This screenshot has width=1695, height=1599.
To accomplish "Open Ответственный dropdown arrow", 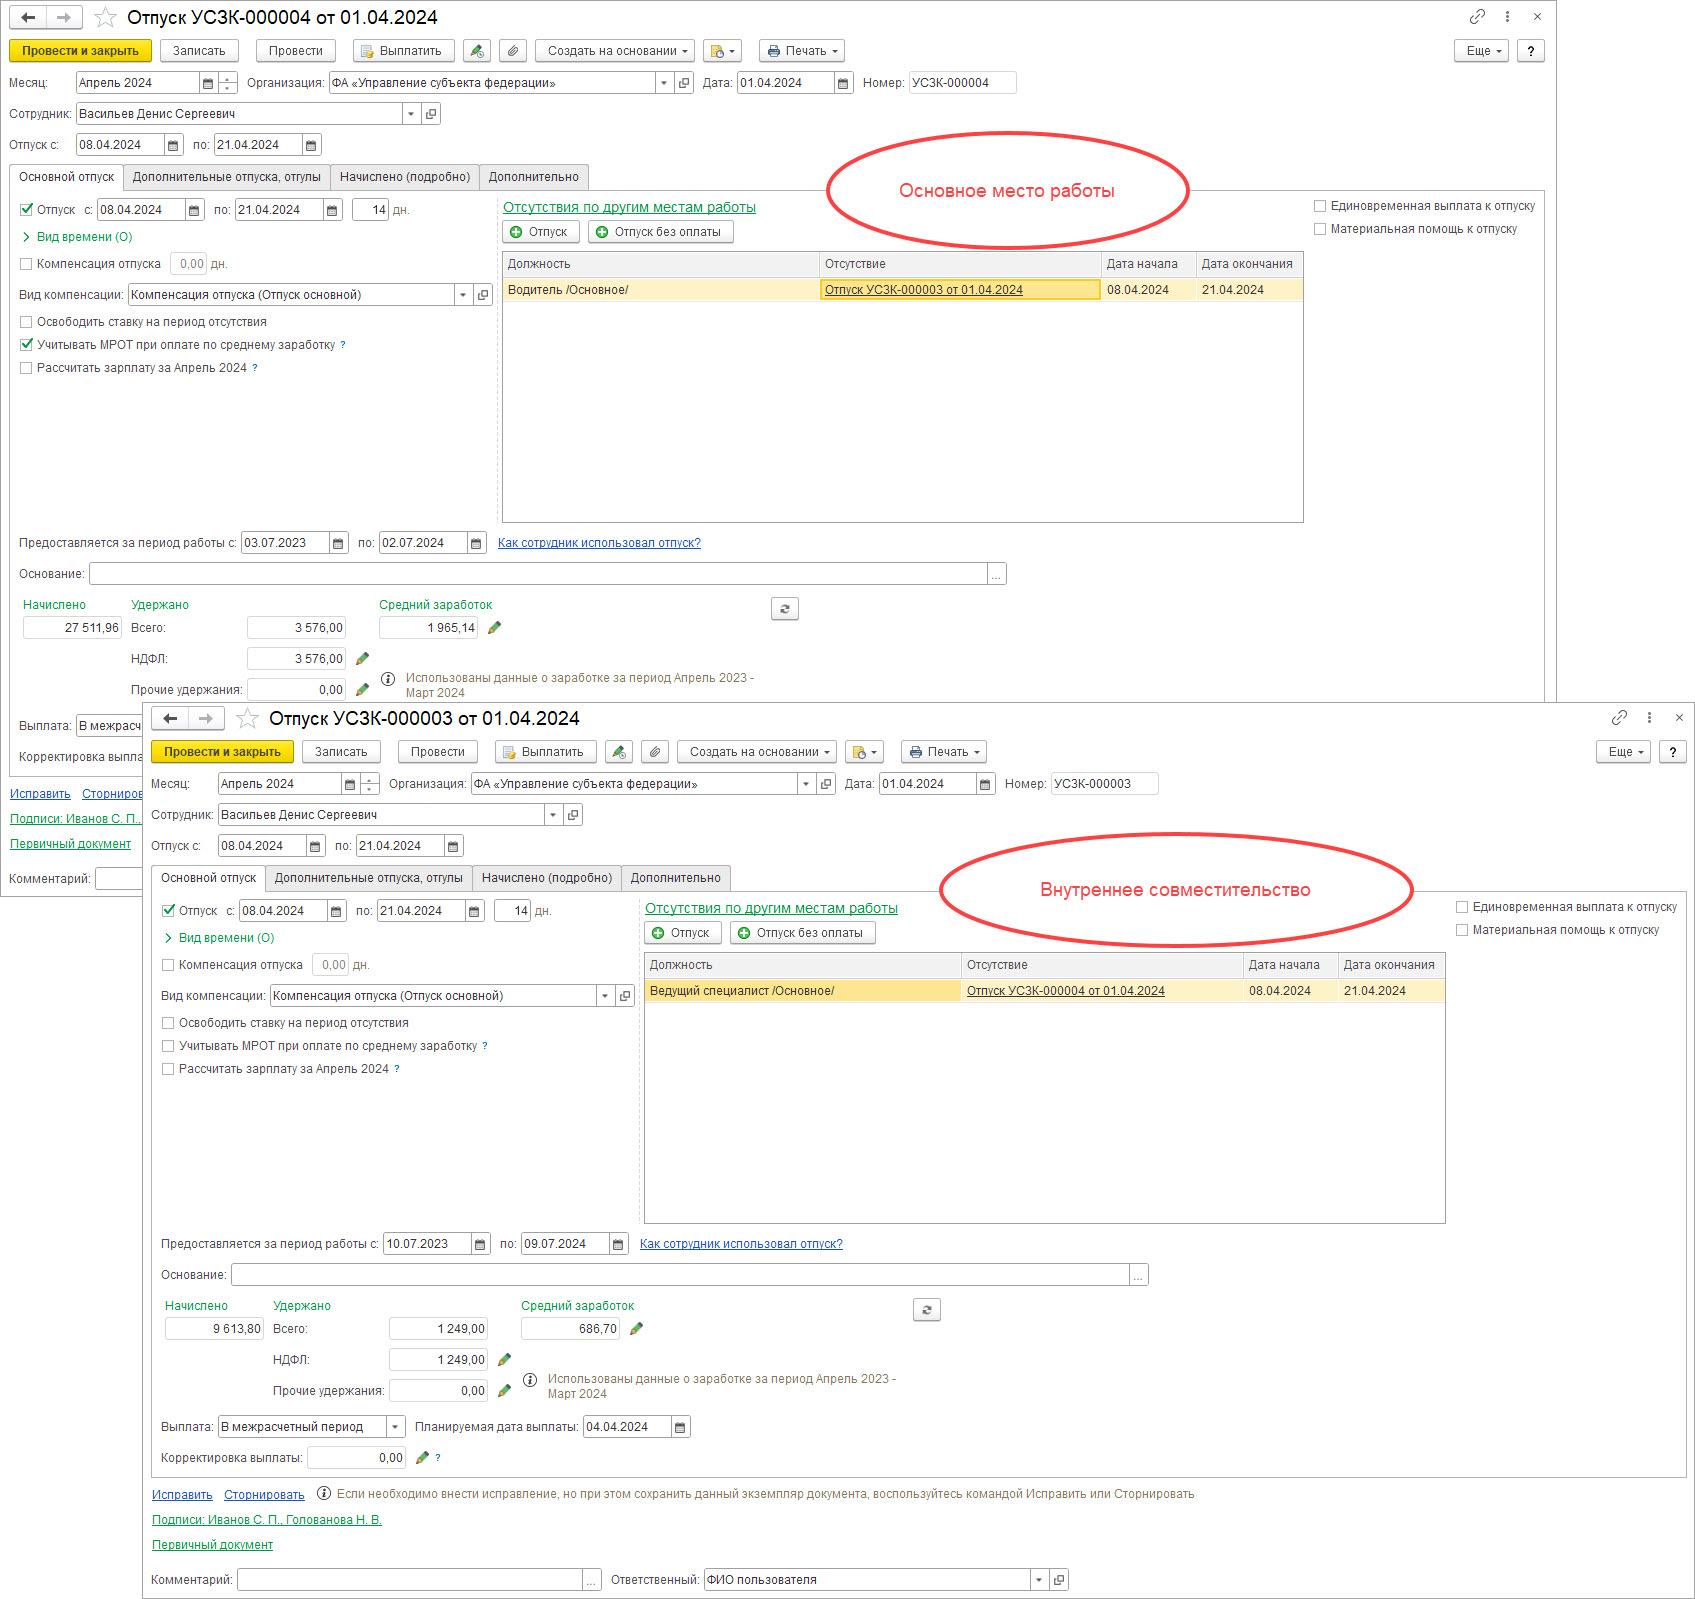I will click(1039, 1580).
